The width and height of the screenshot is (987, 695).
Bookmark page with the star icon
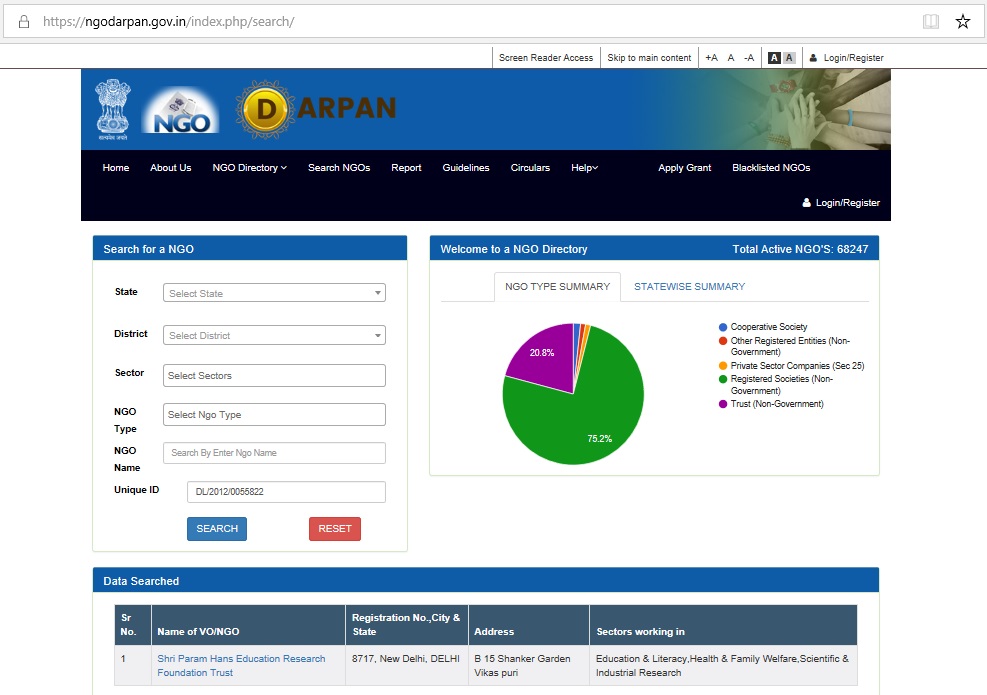(x=962, y=22)
